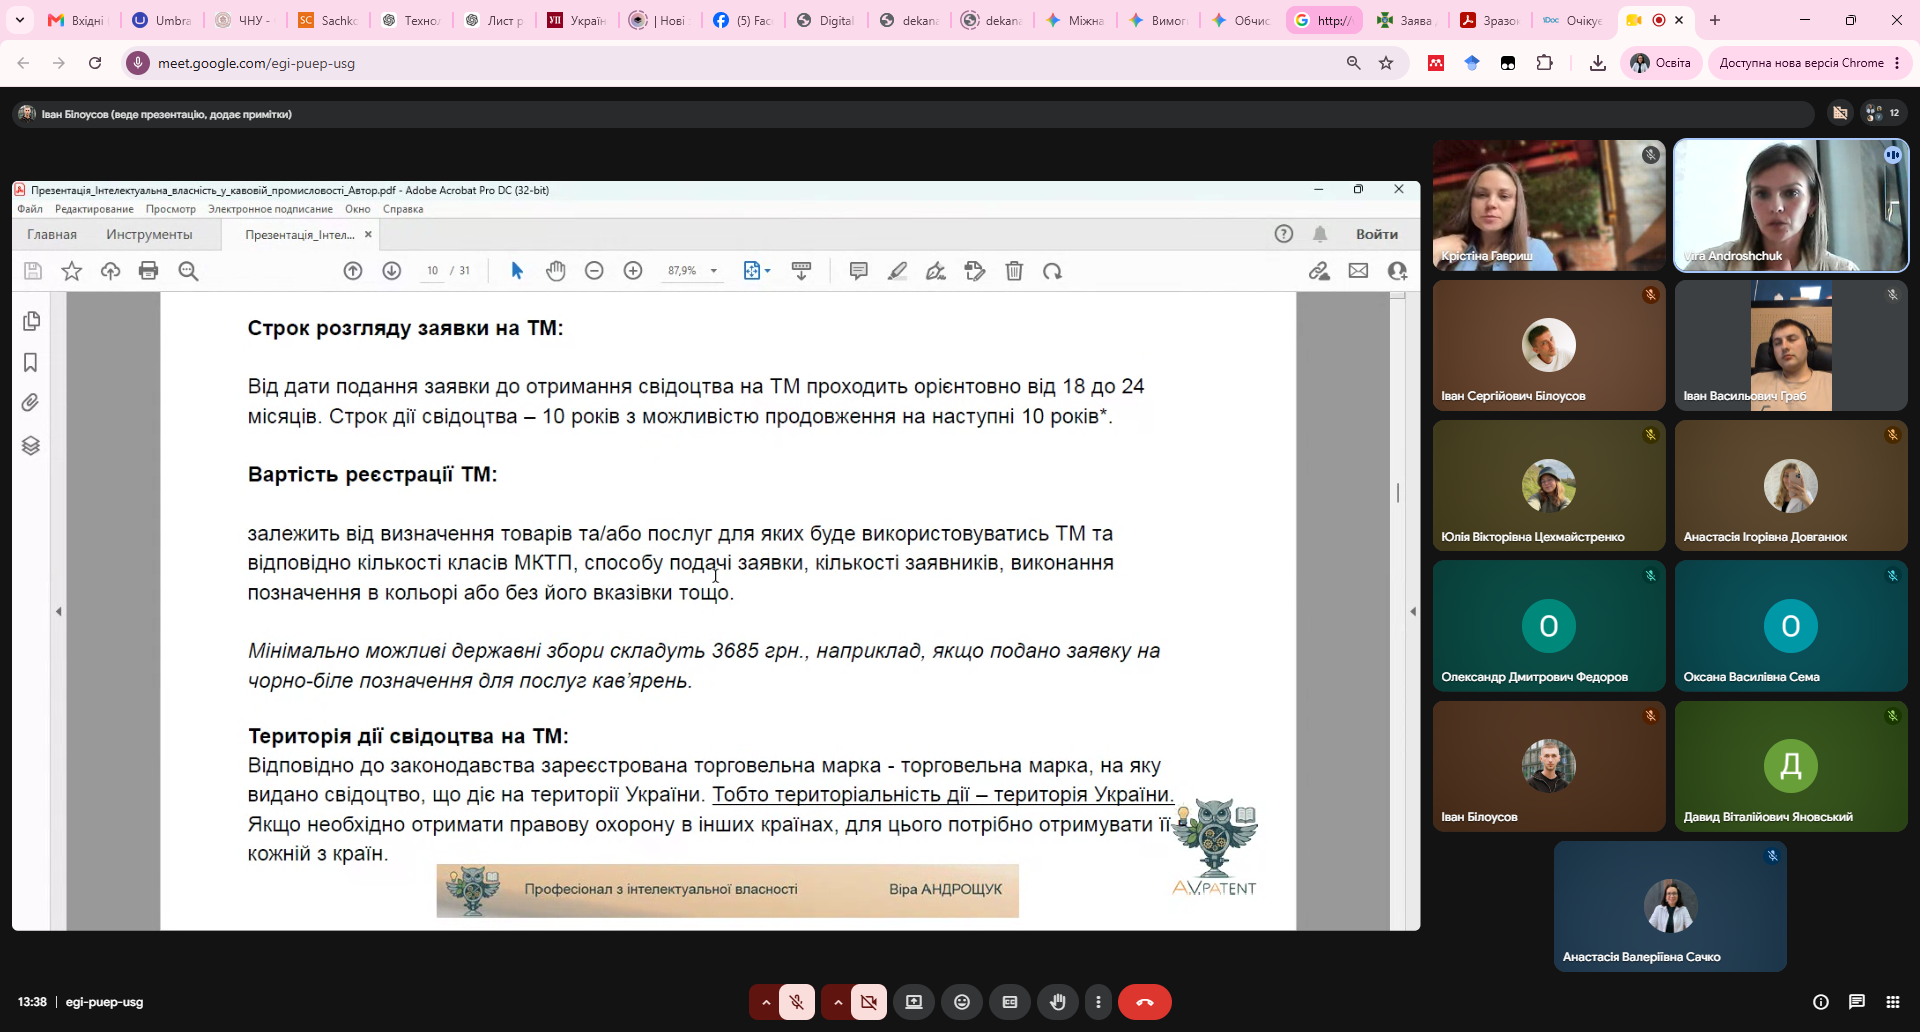Toggle closed captions in Meet
The width and height of the screenshot is (1920, 1032).
[x=1010, y=1002]
